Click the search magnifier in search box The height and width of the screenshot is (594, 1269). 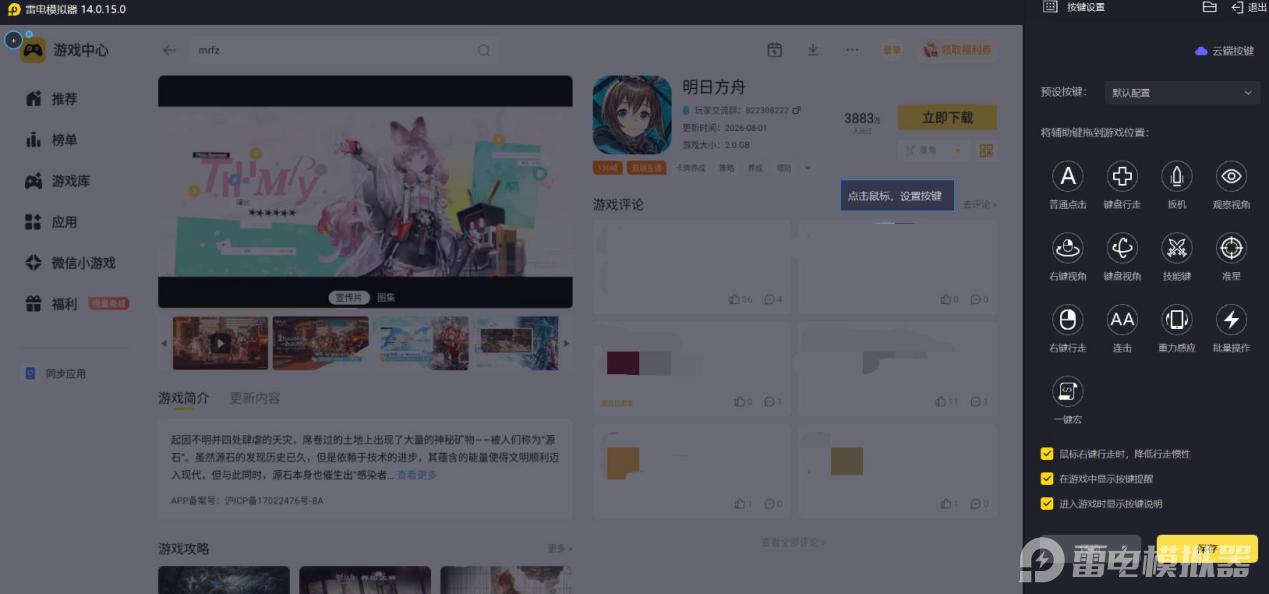[x=484, y=50]
